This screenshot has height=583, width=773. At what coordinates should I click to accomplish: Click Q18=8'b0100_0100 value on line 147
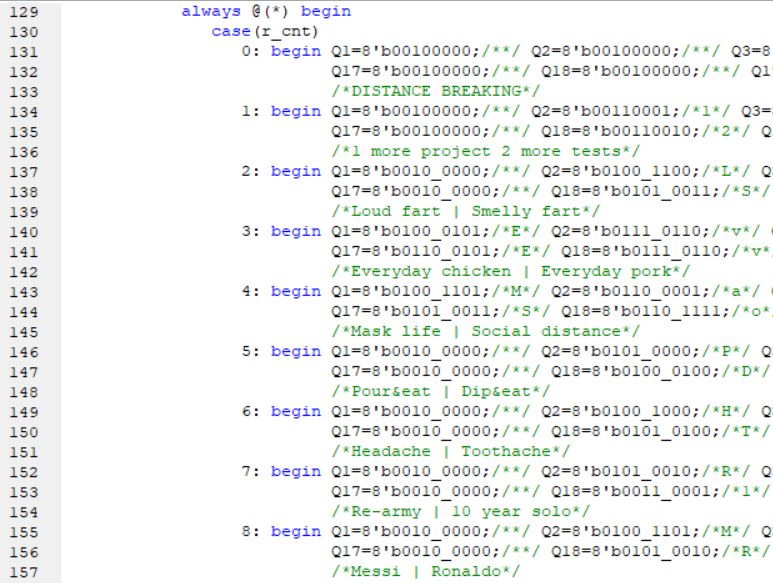(x=636, y=372)
